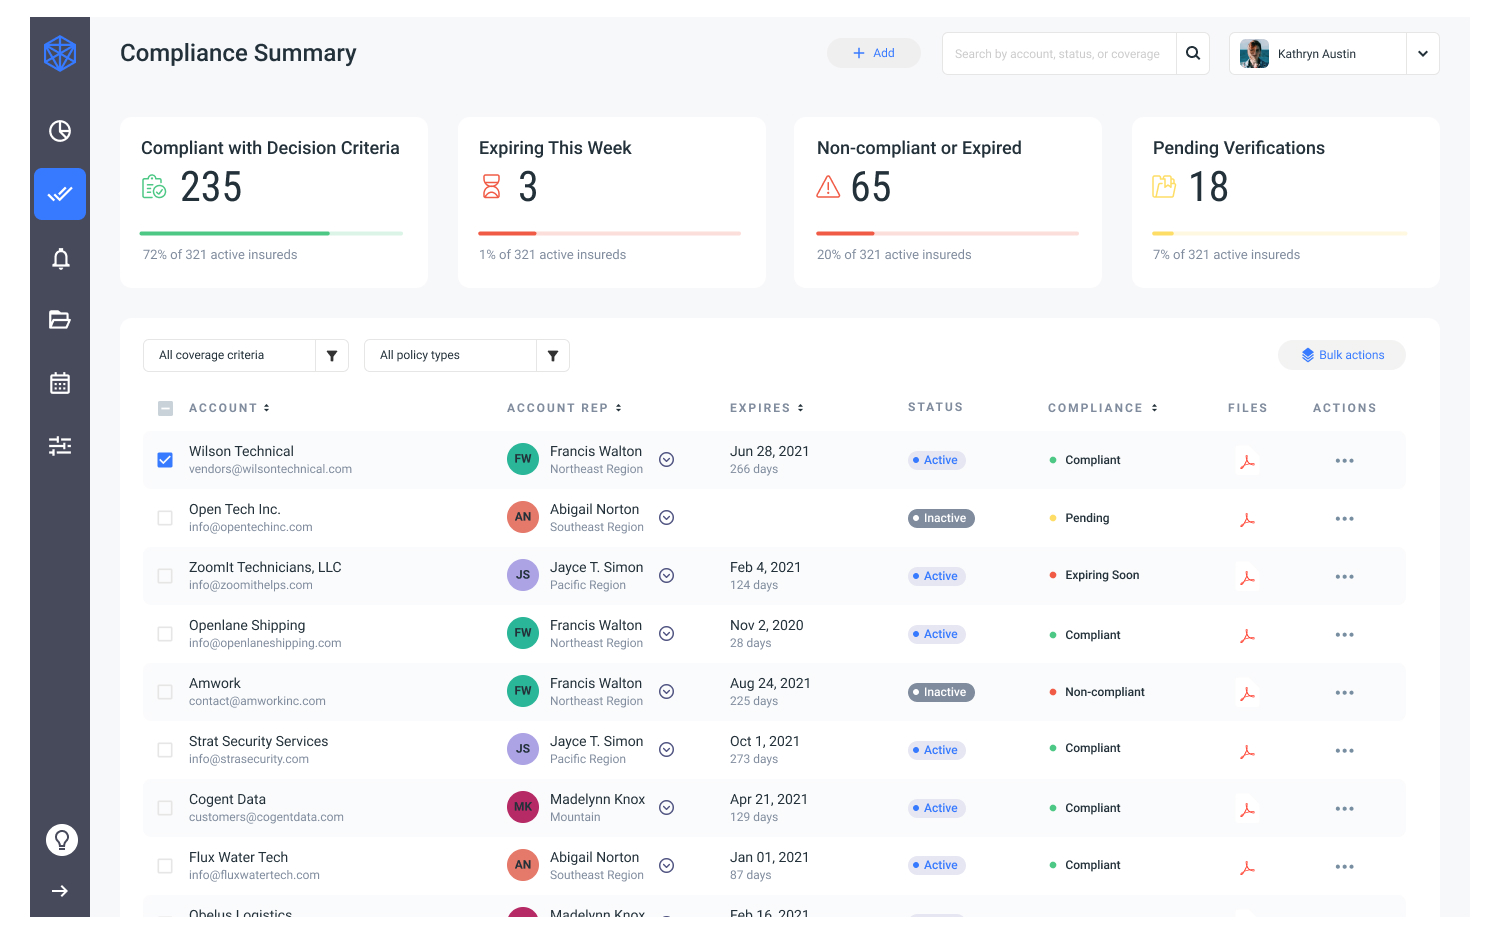Open PDF file for Open Tech Inc.
1500x935 pixels.
pos(1247,519)
